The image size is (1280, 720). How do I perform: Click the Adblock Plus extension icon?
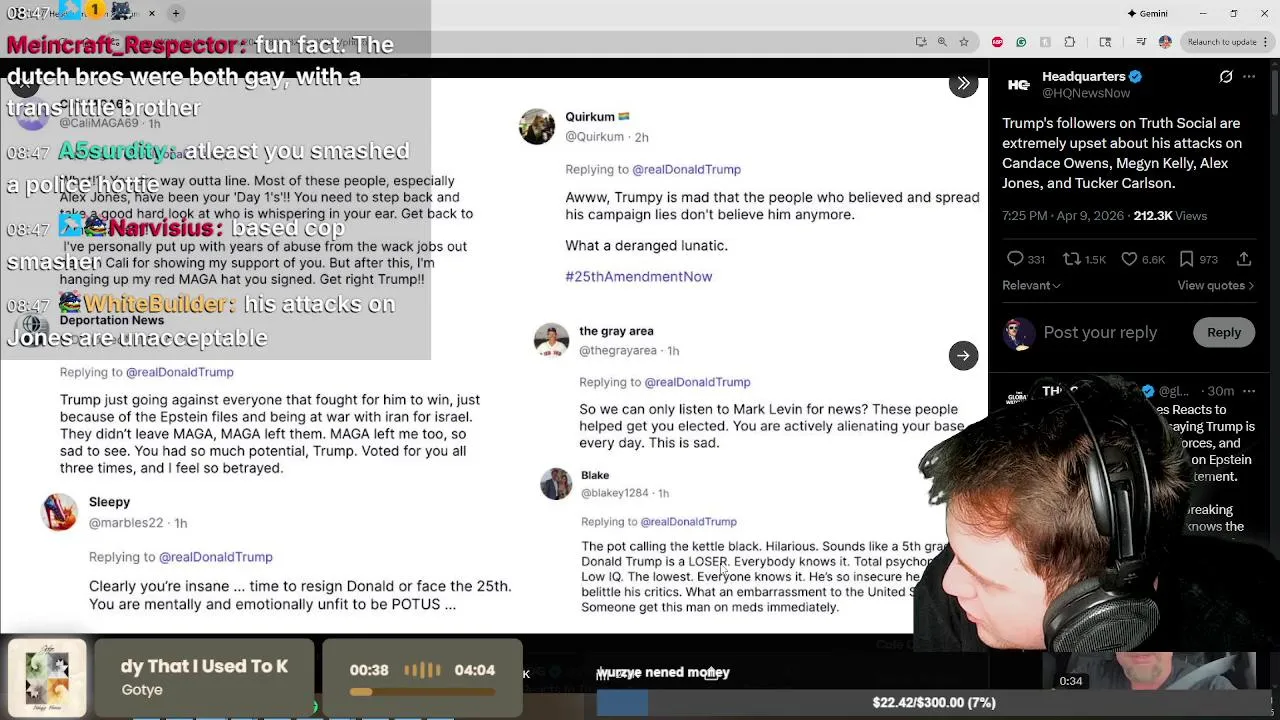997,42
